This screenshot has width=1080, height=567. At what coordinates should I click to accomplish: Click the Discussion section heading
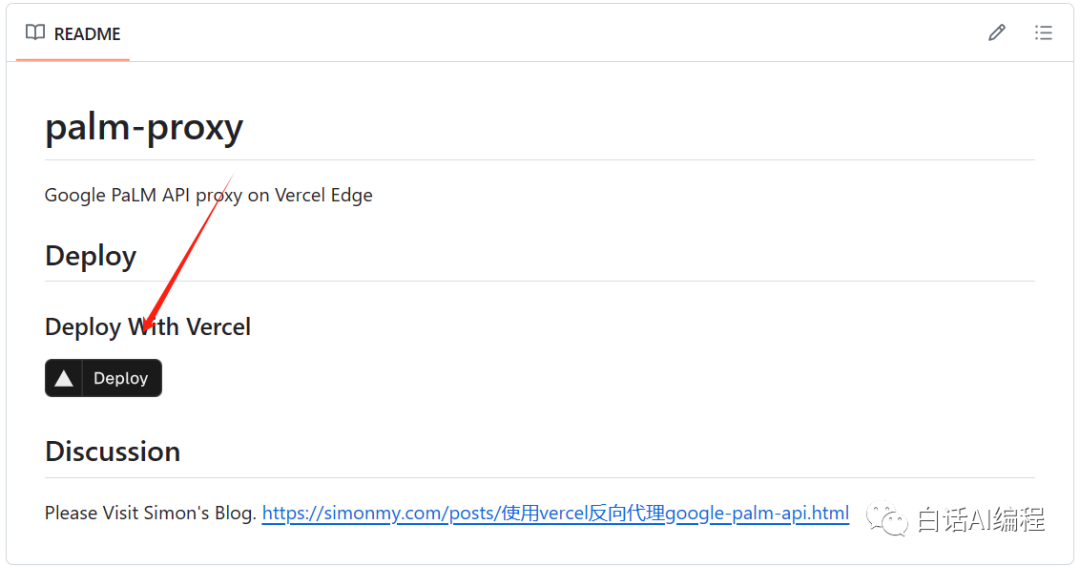[x=112, y=451]
